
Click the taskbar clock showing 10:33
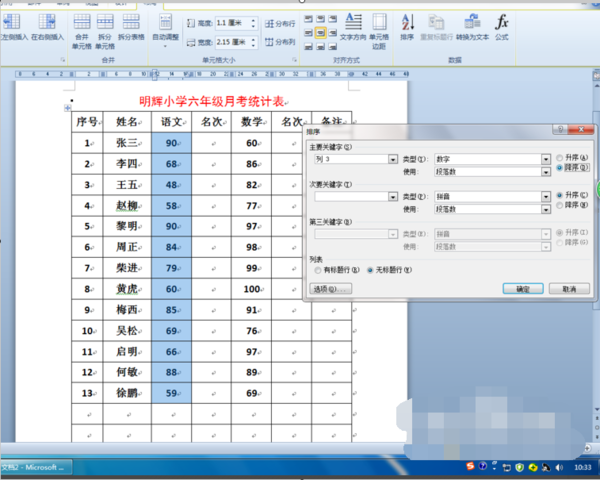(582, 467)
